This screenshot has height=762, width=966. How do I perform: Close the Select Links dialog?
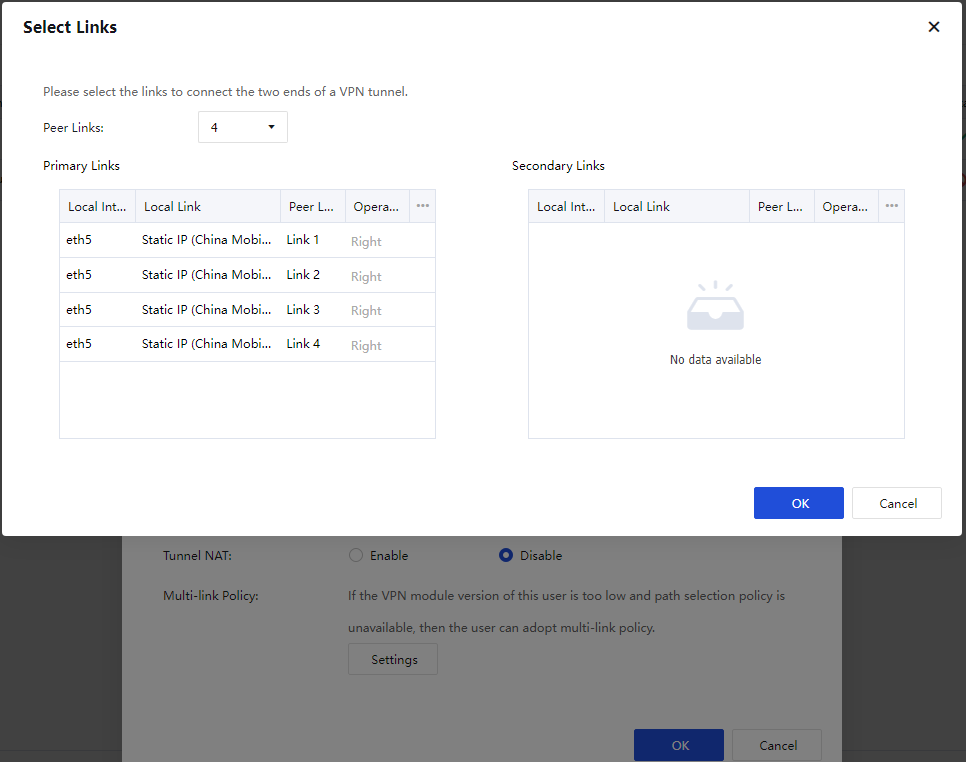click(934, 27)
